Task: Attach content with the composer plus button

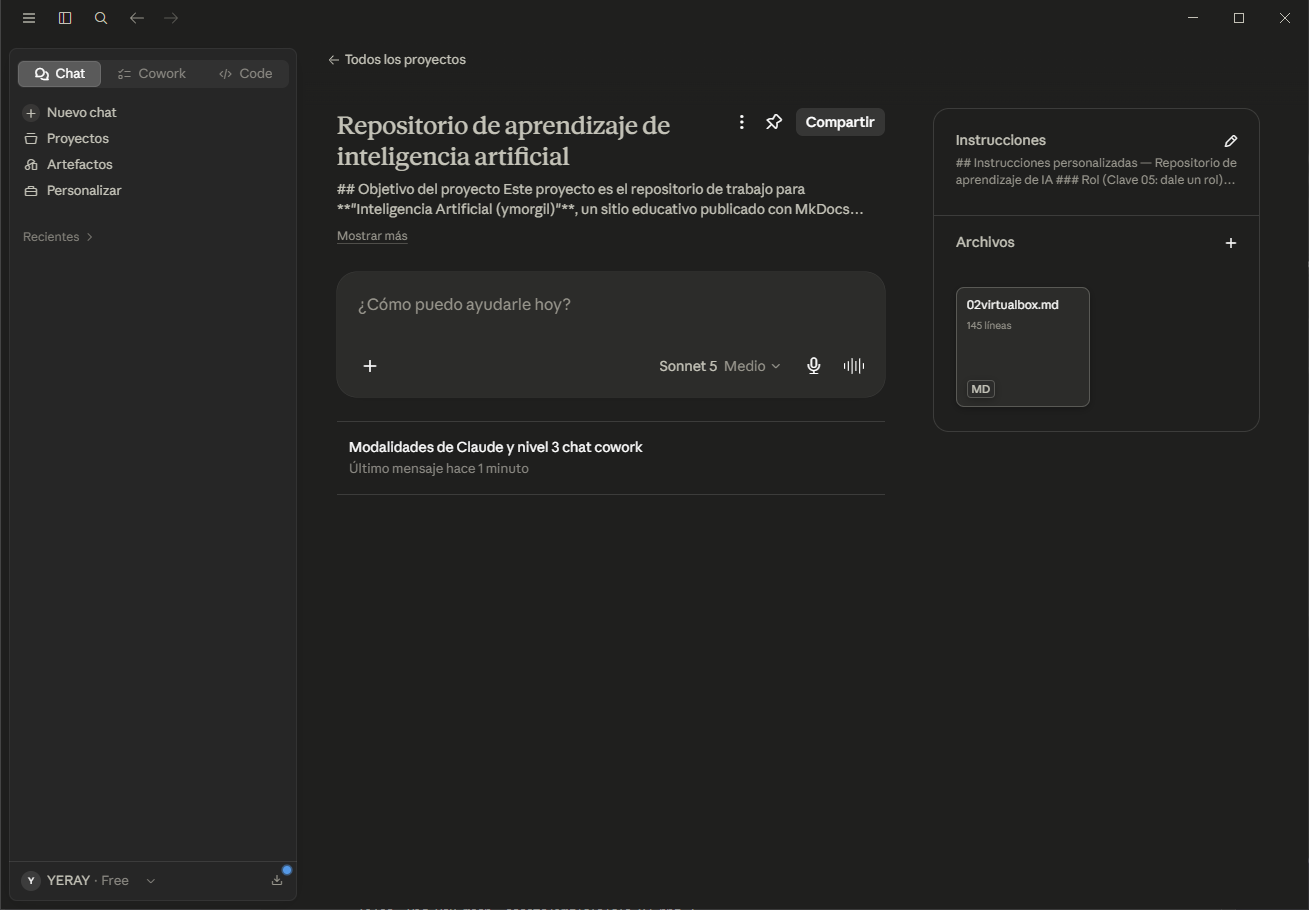Action: pos(370,366)
